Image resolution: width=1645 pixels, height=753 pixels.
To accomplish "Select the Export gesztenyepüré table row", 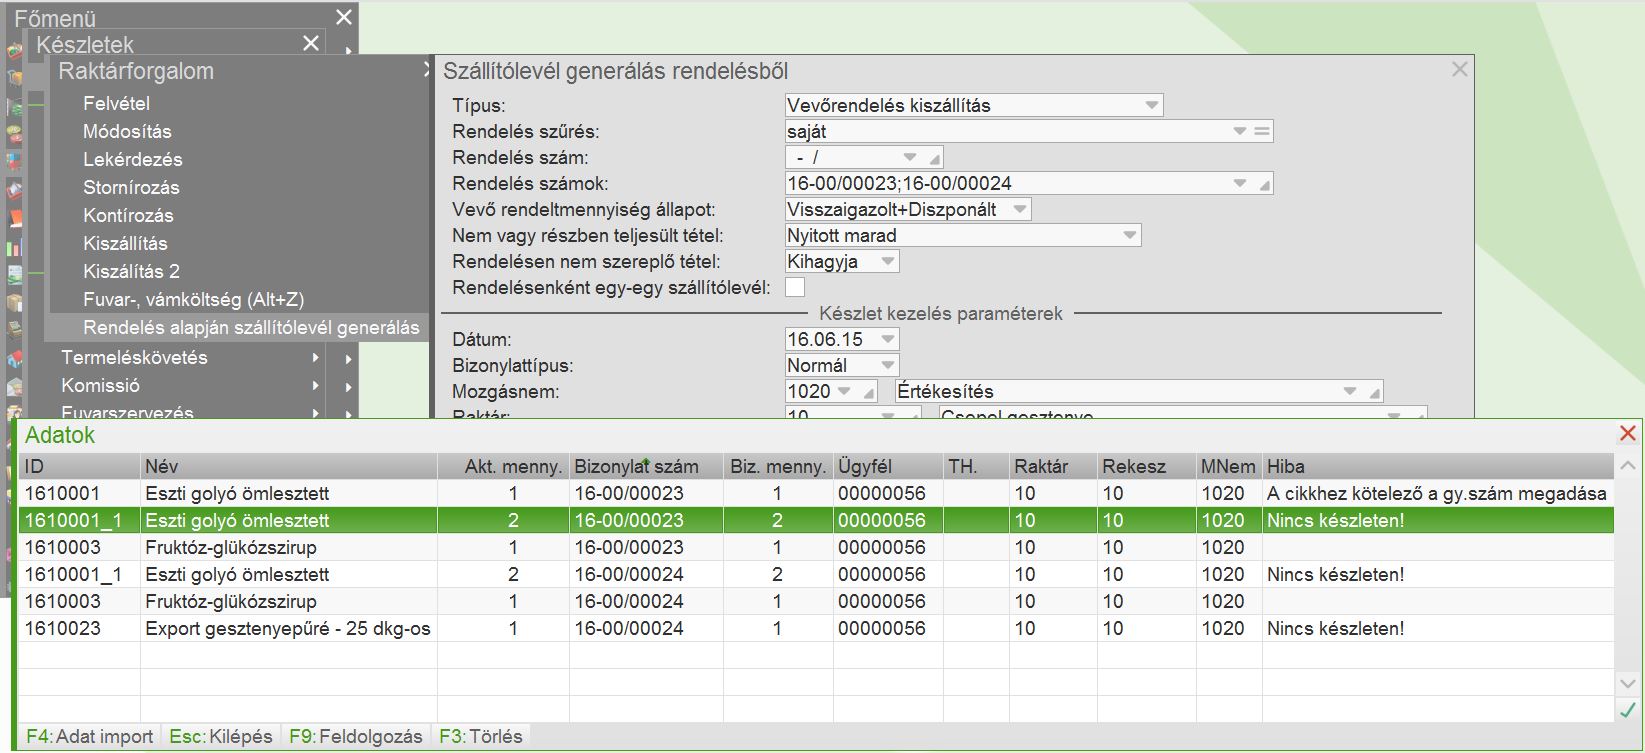I will 288,628.
